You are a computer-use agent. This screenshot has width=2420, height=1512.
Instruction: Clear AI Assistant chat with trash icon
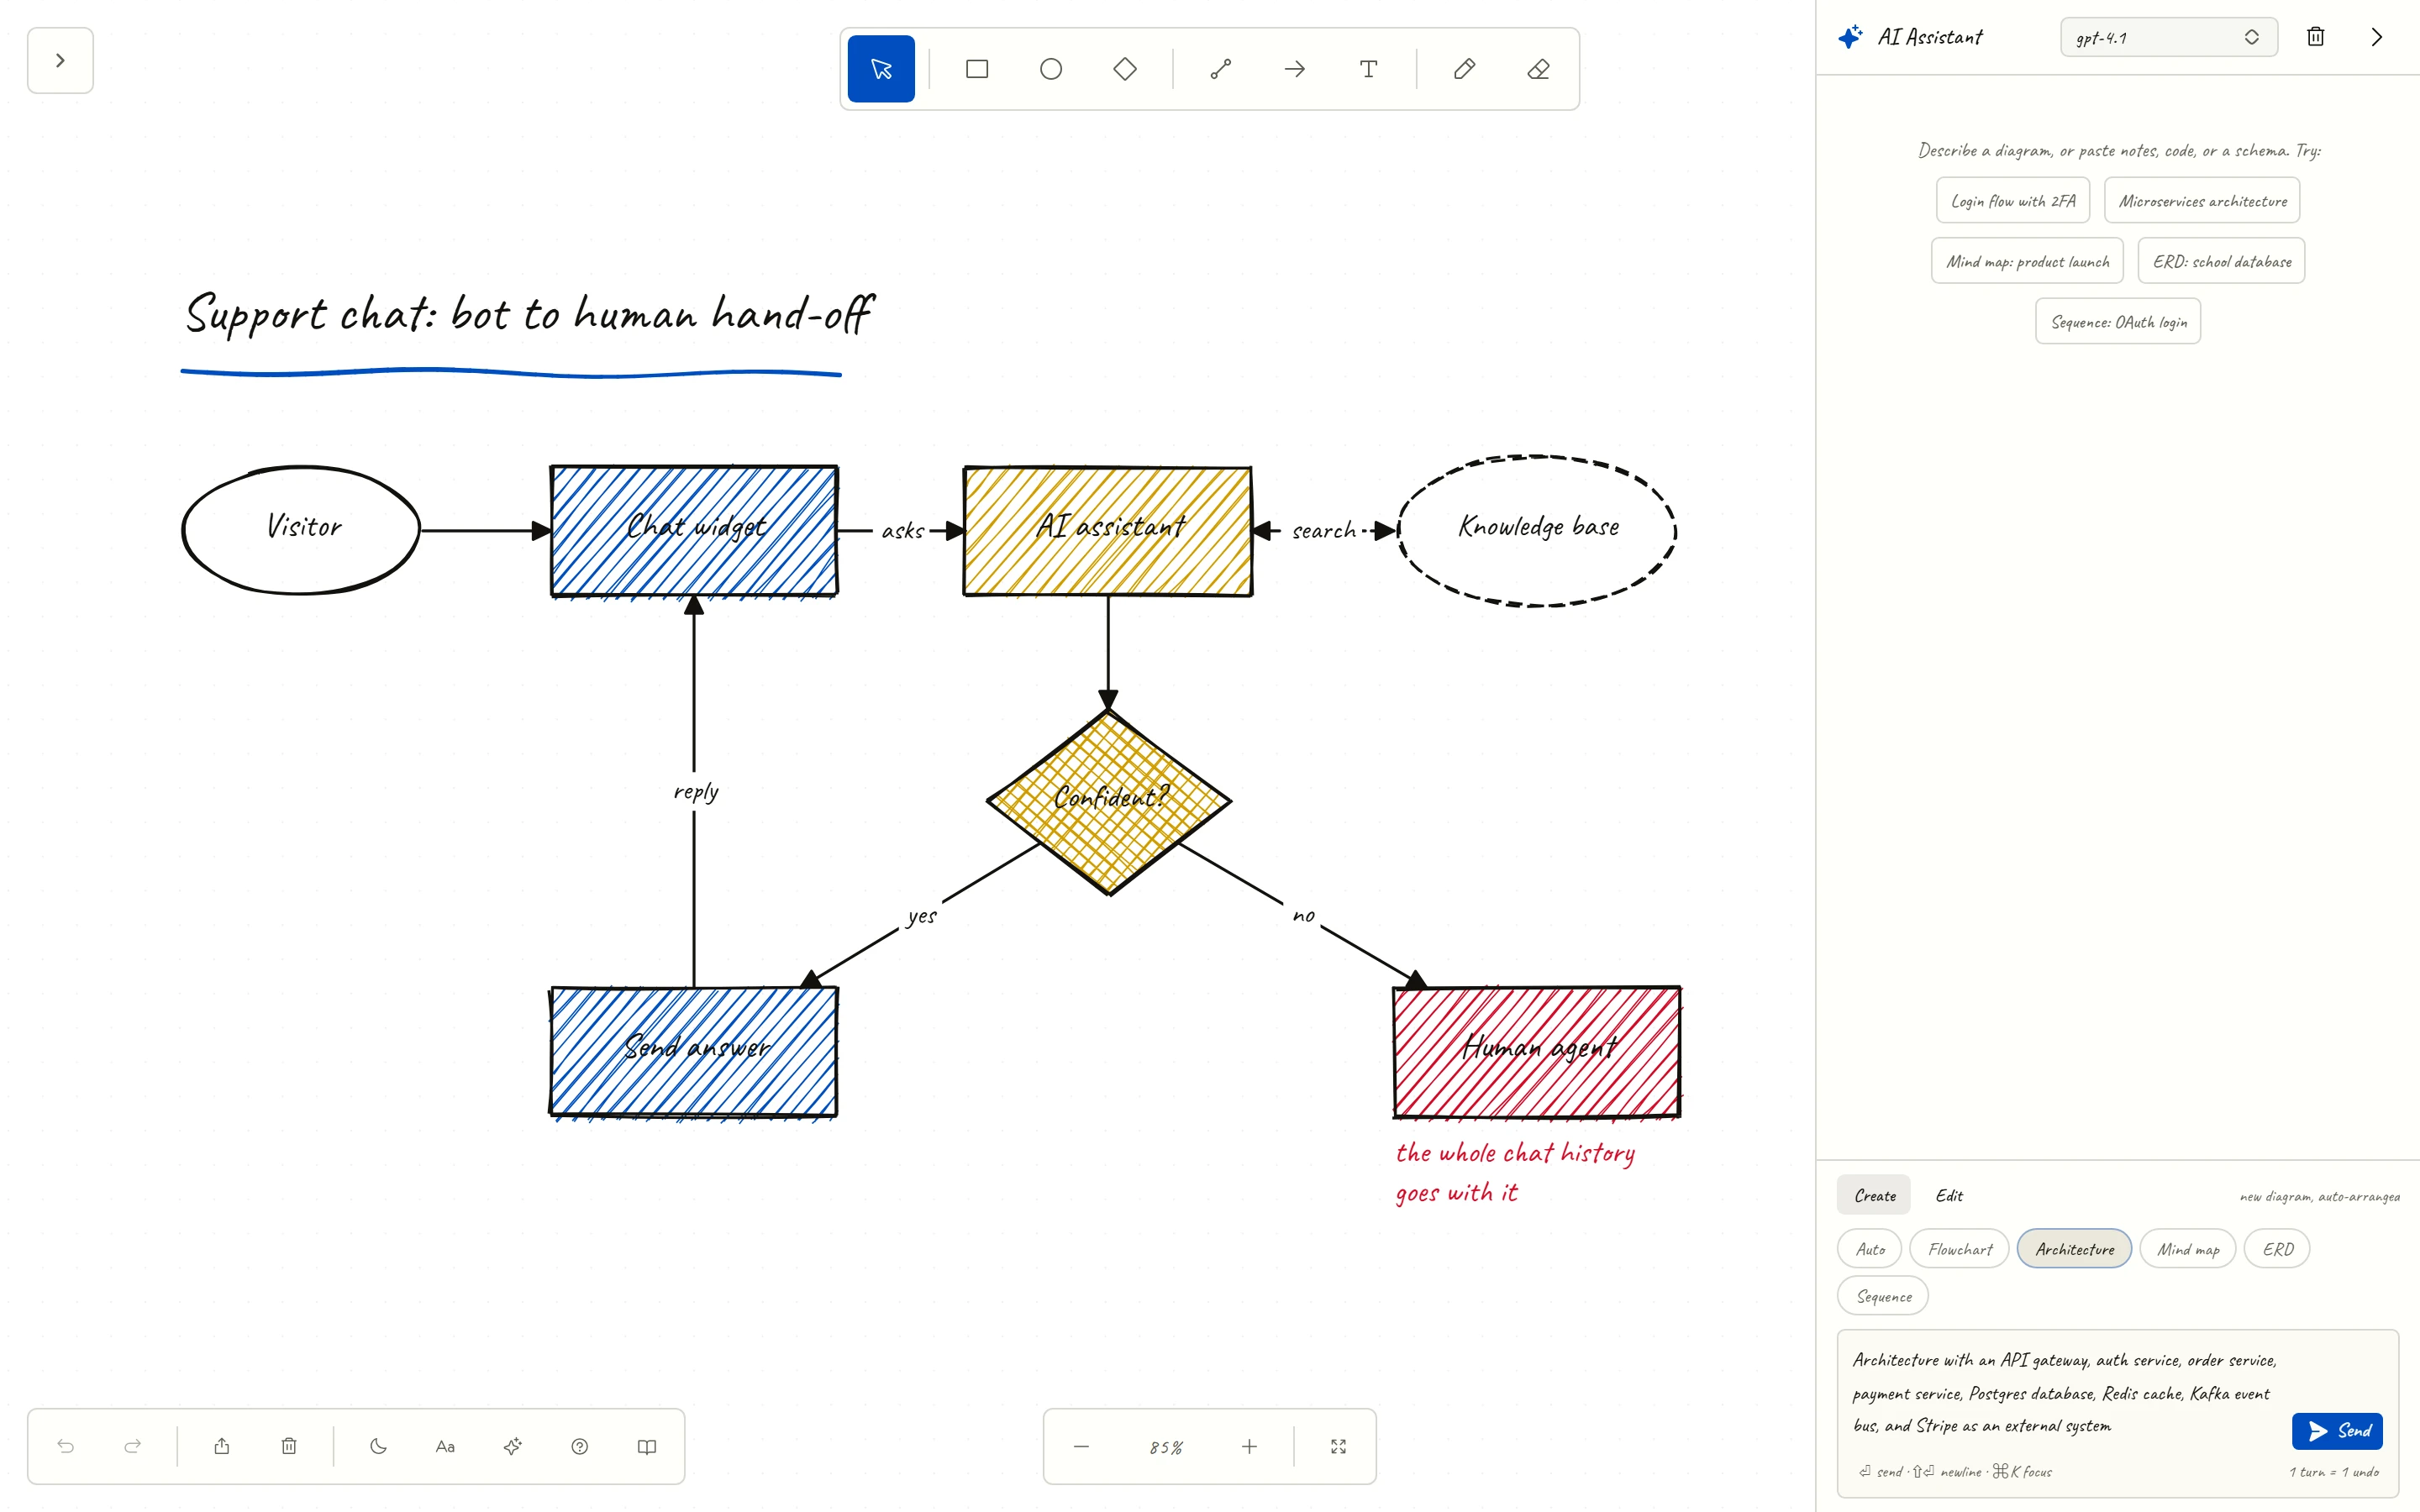click(2315, 37)
